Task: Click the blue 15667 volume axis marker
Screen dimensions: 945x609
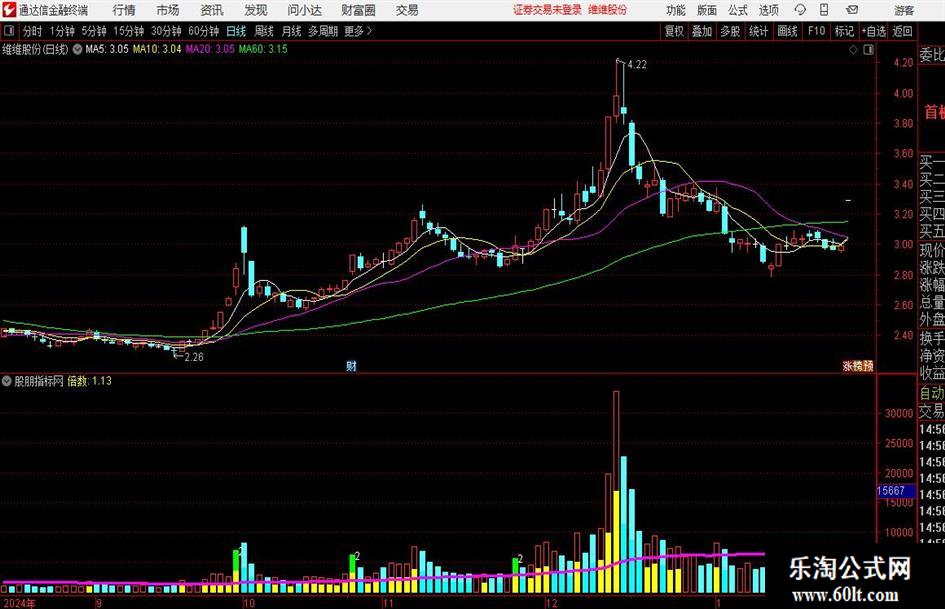Action: tap(895, 491)
